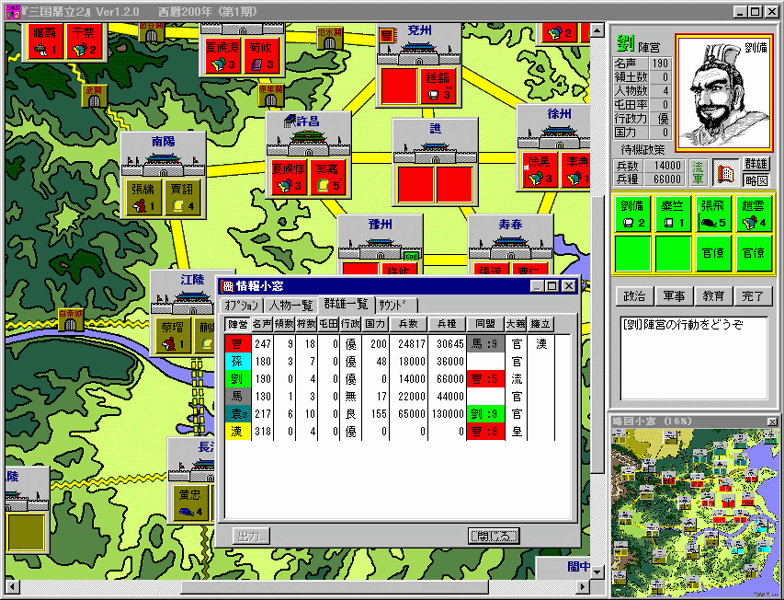Click the 徐州 castle icon on map
Image resolution: width=784 pixels, height=600 pixels.
554,136
